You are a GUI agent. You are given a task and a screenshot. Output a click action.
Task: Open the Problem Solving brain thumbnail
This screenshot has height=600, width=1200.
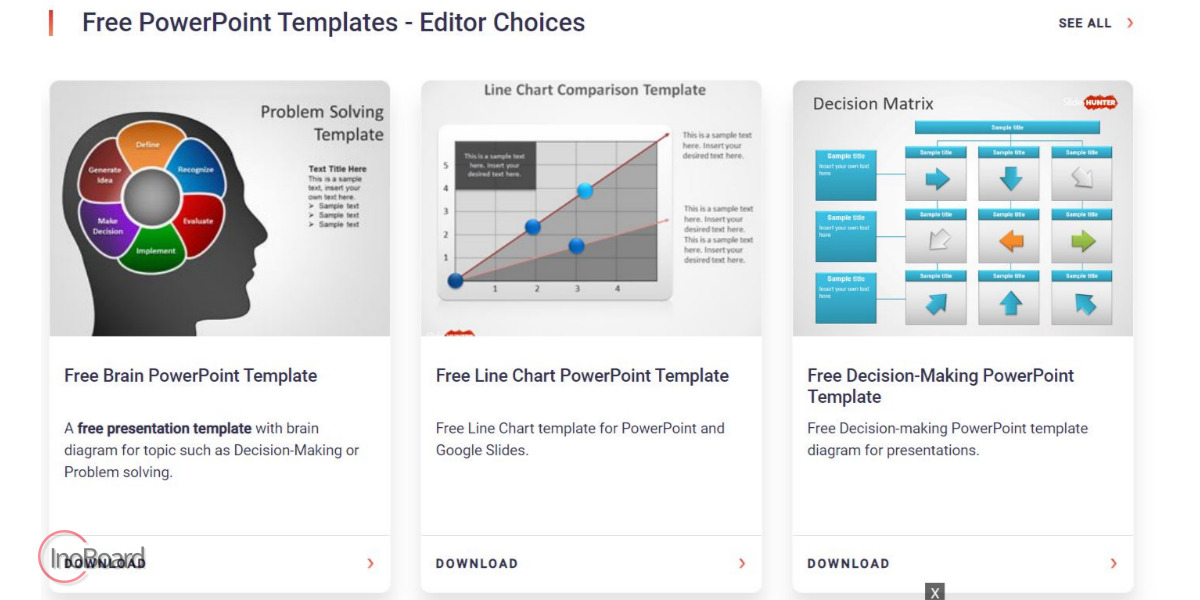(x=220, y=208)
